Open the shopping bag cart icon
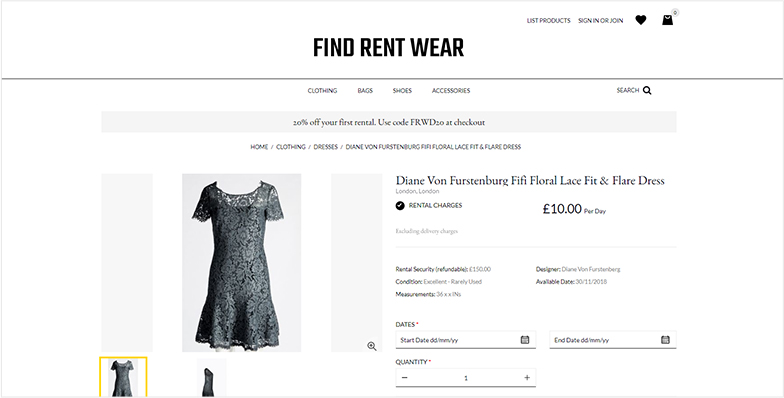The width and height of the screenshot is (784, 398). pos(668,20)
